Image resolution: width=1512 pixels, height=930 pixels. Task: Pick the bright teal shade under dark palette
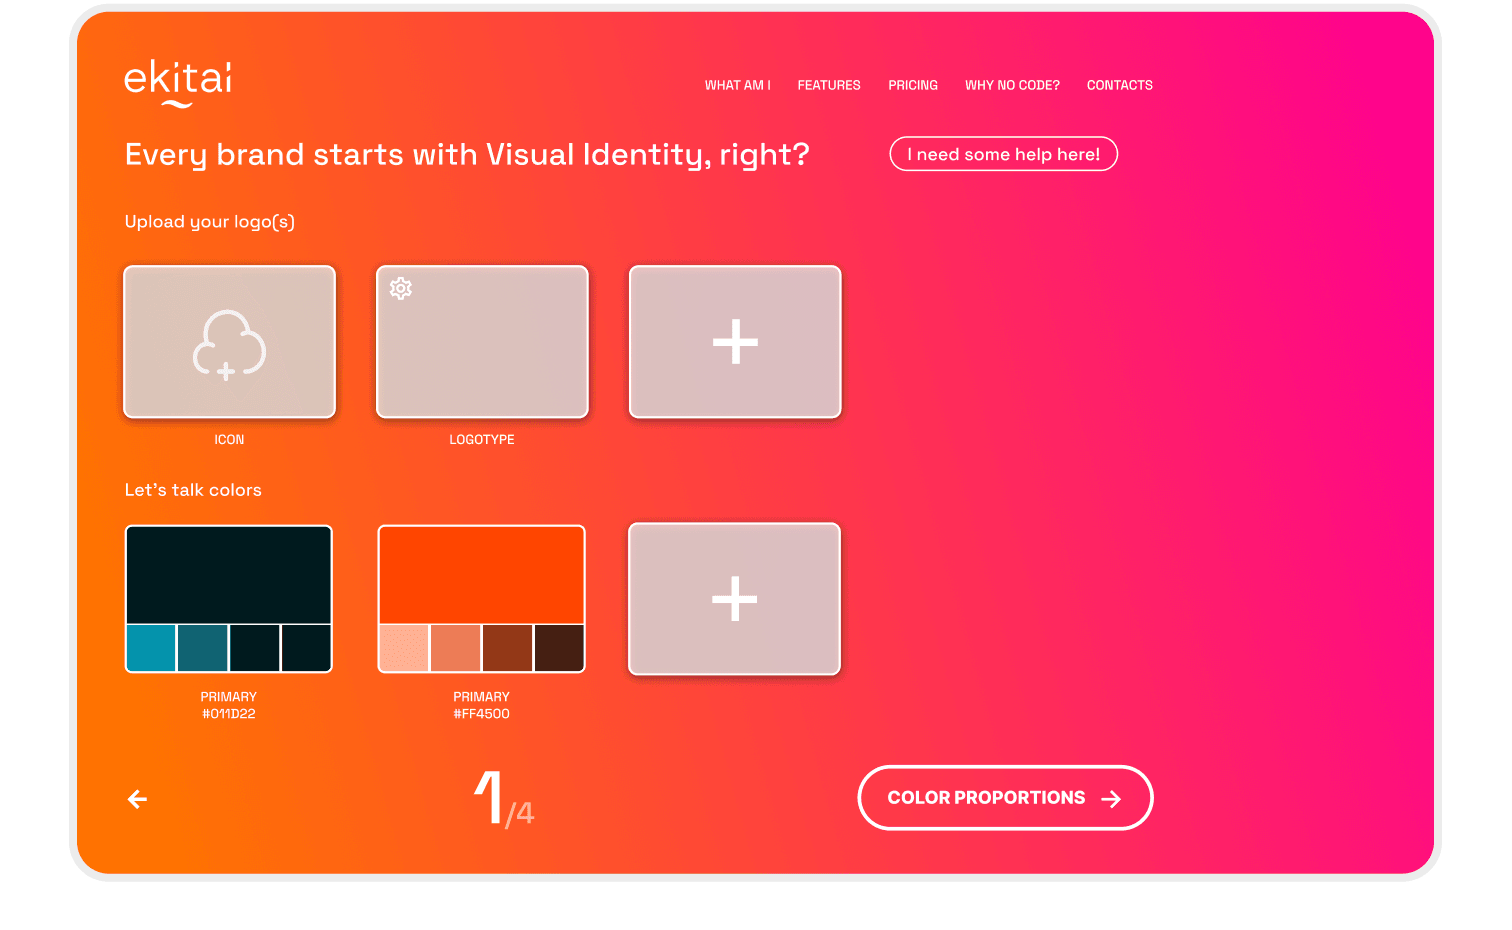pos(151,648)
